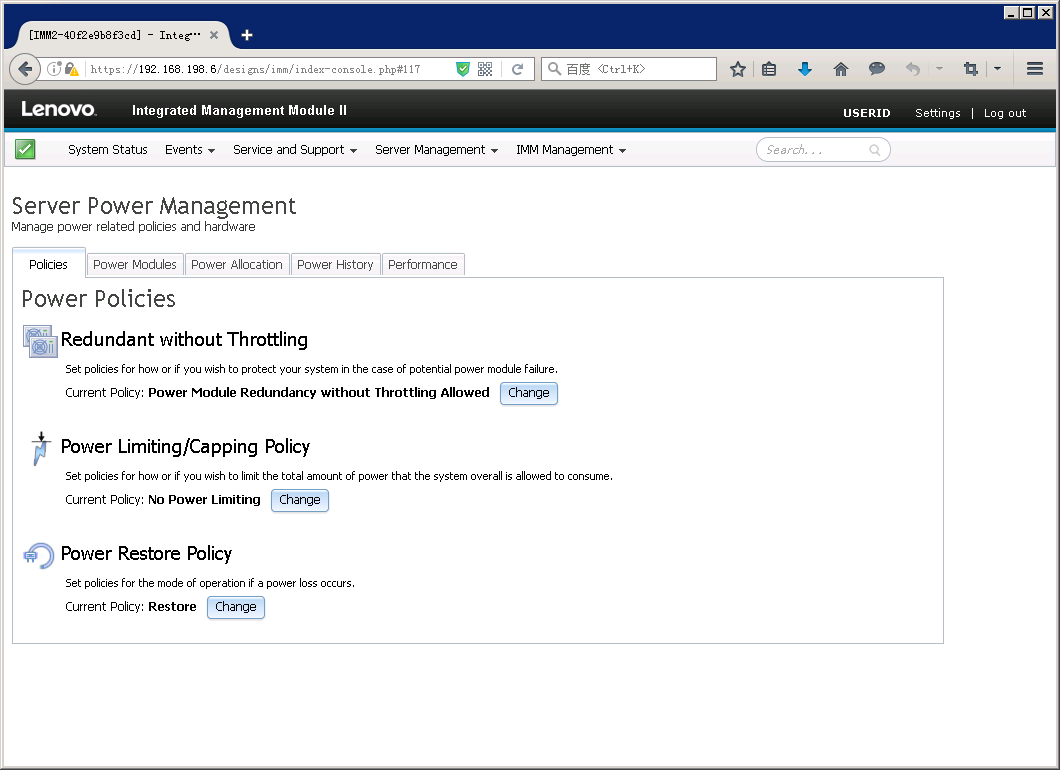Click the Log out link
The height and width of the screenshot is (770, 1060).
tap(1005, 113)
